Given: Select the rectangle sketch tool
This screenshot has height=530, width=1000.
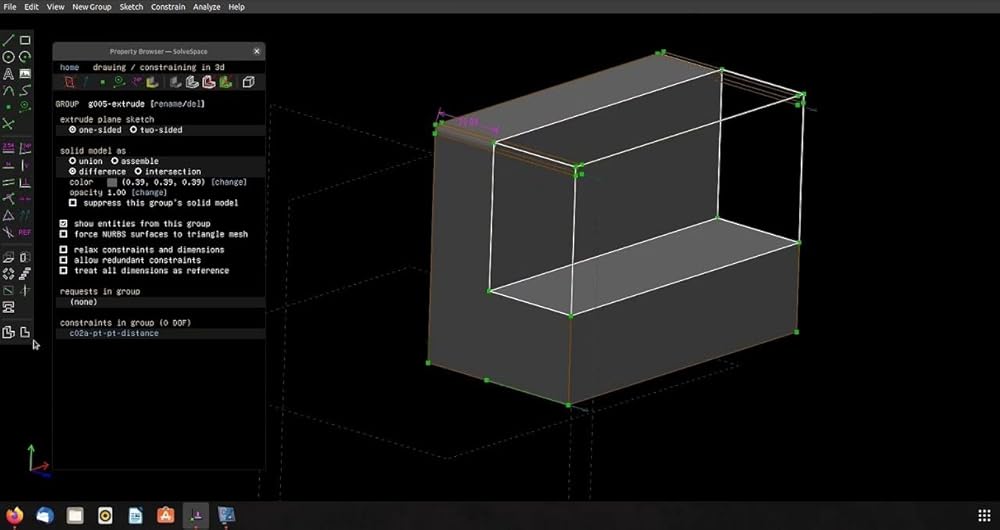Looking at the screenshot, I should click(x=25, y=40).
